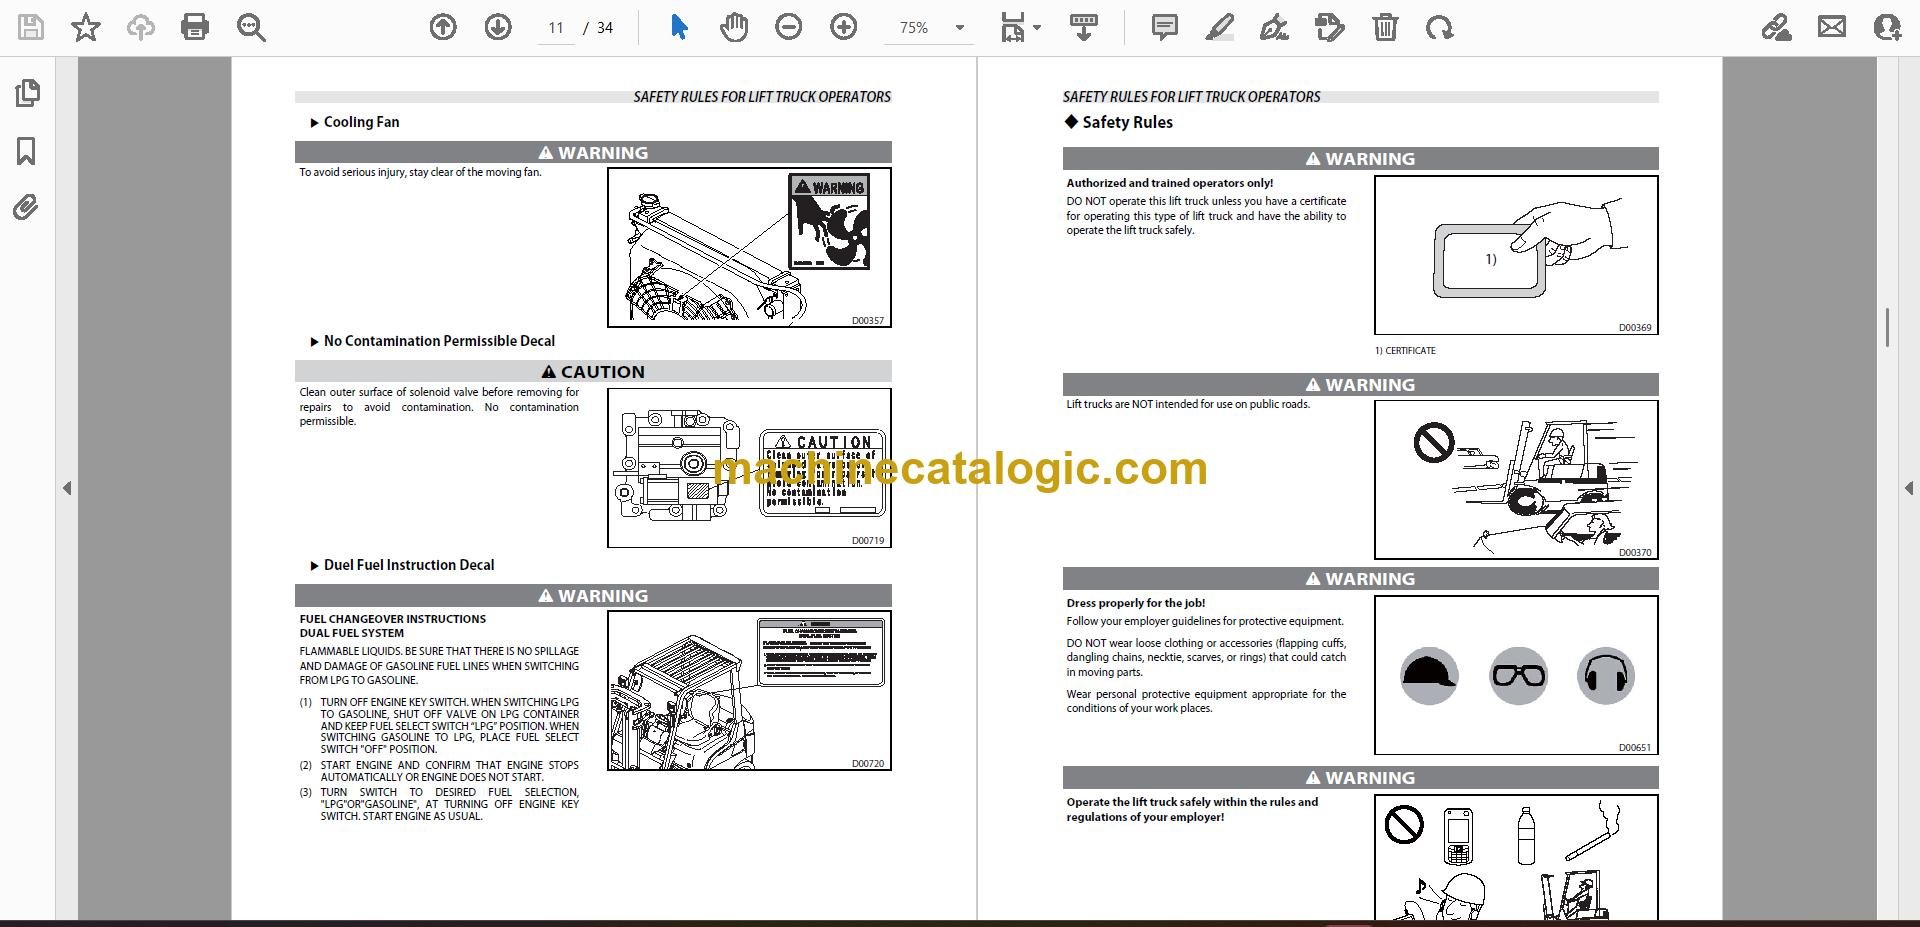Click the cloud upload icon
The image size is (1920, 927).
coord(141,27)
